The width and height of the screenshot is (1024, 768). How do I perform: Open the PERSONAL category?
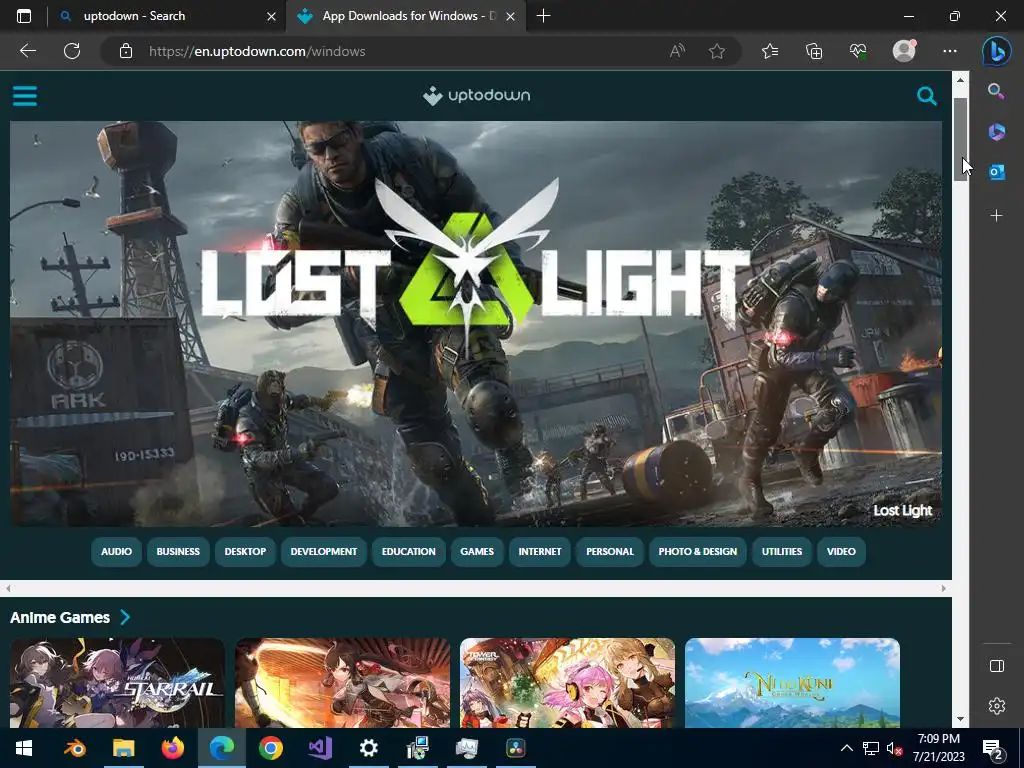tap(610, 551)
